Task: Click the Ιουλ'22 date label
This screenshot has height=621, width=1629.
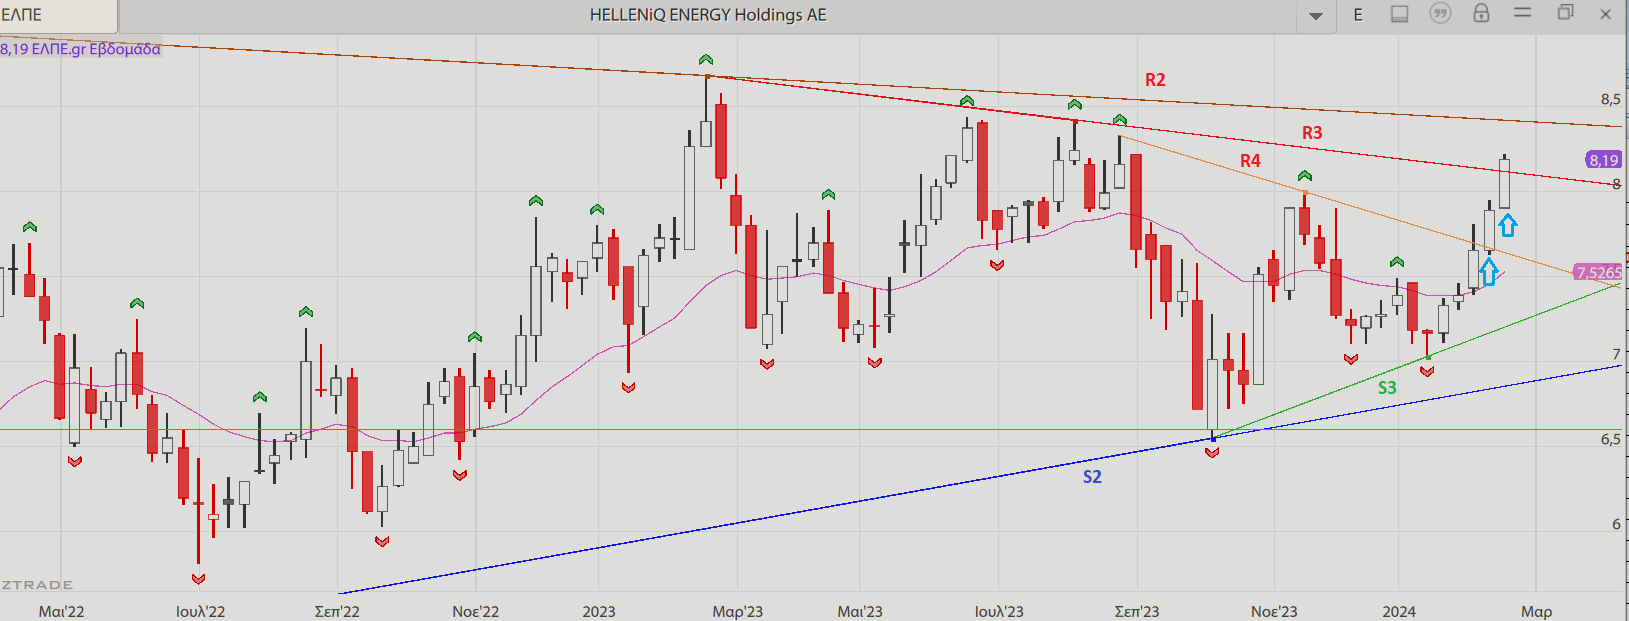Action: click(x=200, y=611)
